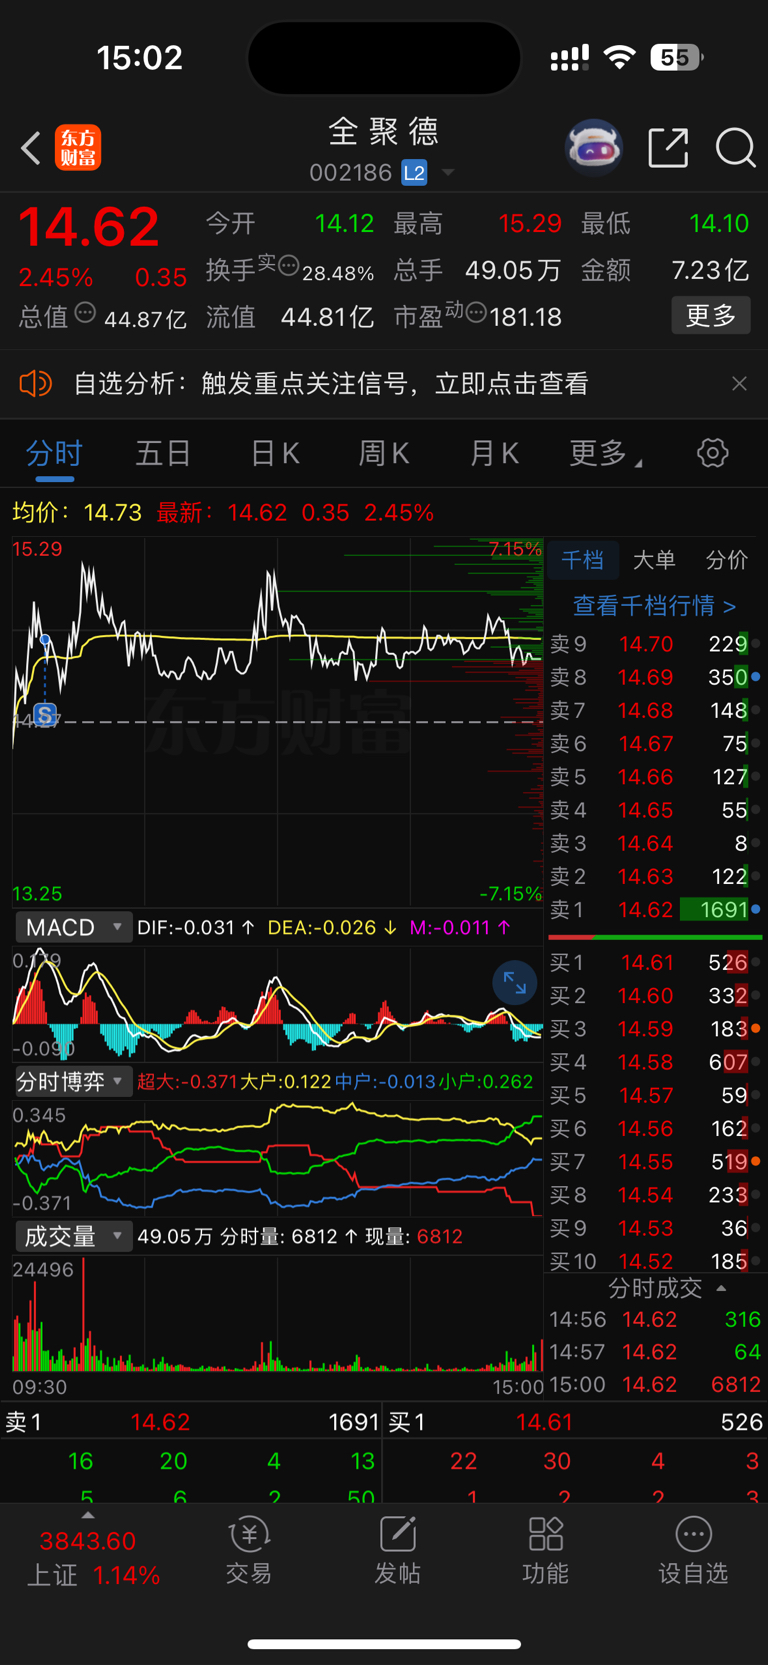Open the search magnifier icon
The height and width of the screenshot is (1665, 769).
735,148
